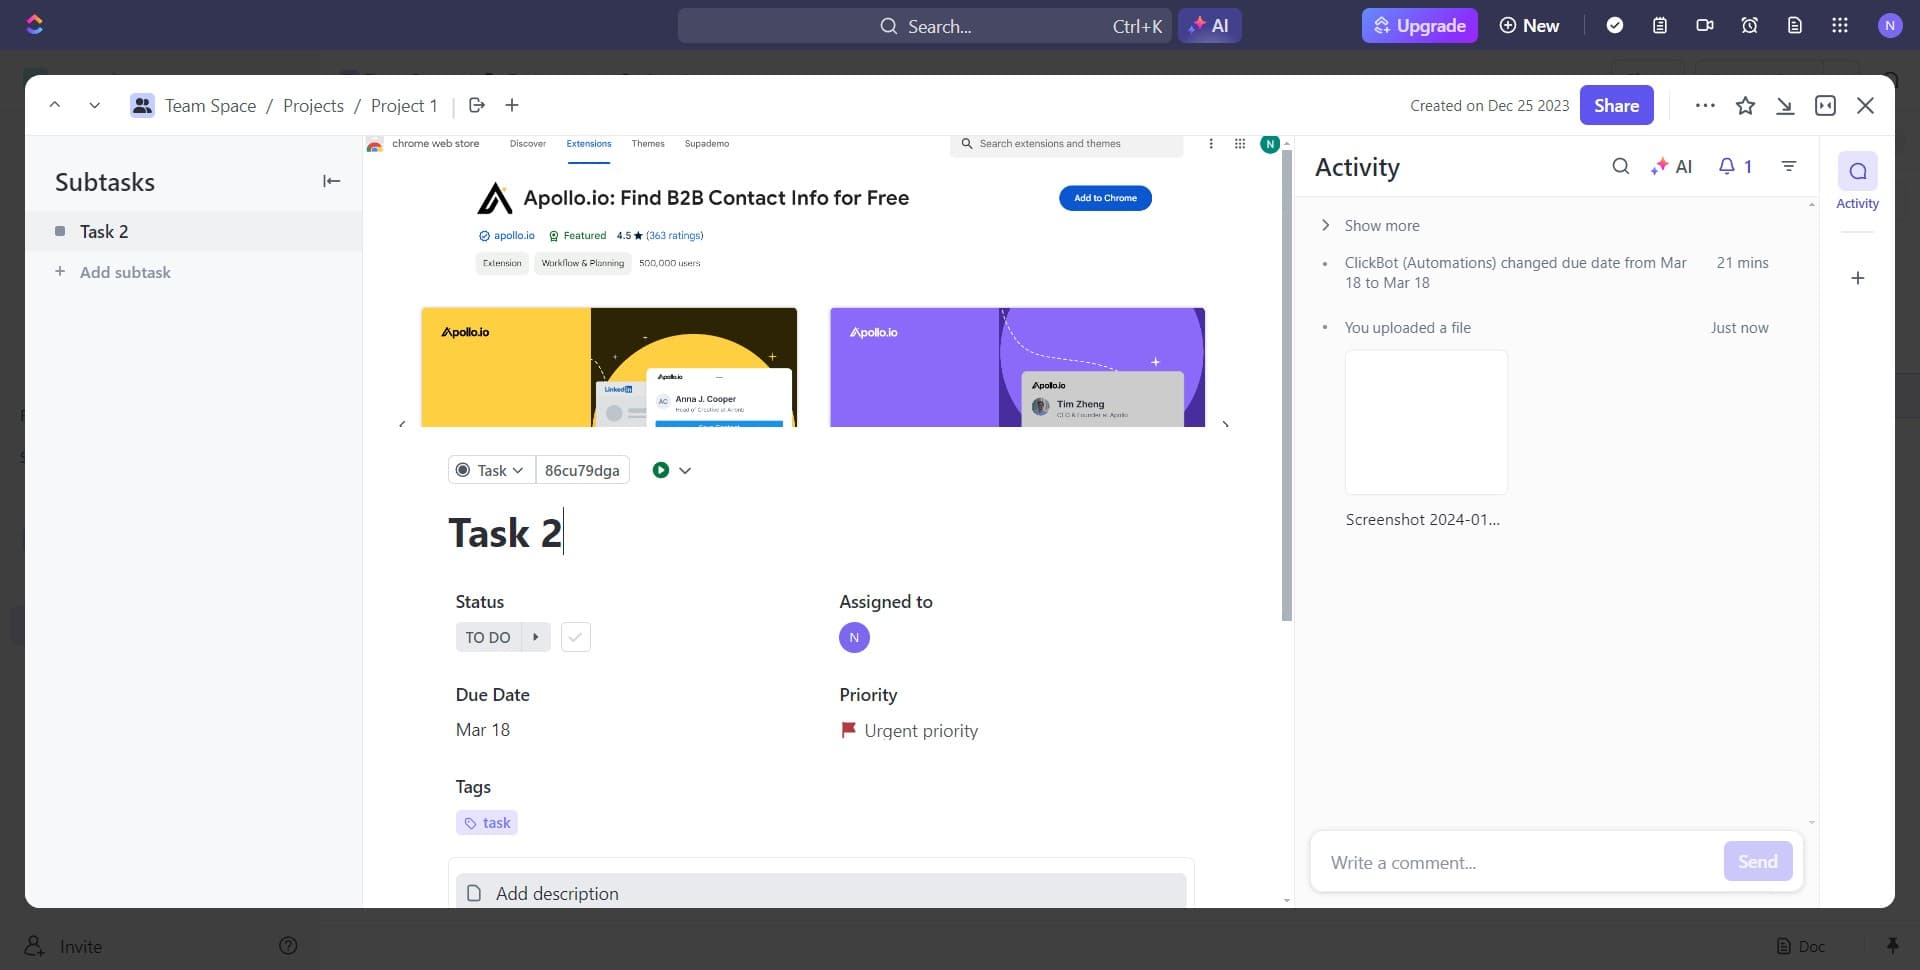Click Add subtask in sidebar

(125, 272)
